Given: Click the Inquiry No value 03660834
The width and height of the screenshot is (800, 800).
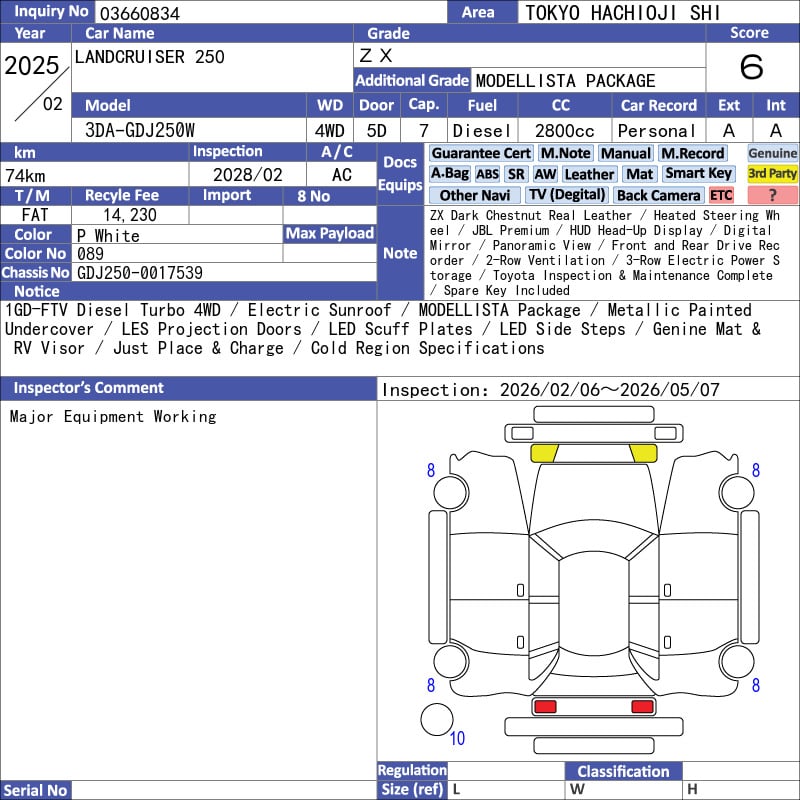Looking at the screenshot, I should [x=139, y=13].
